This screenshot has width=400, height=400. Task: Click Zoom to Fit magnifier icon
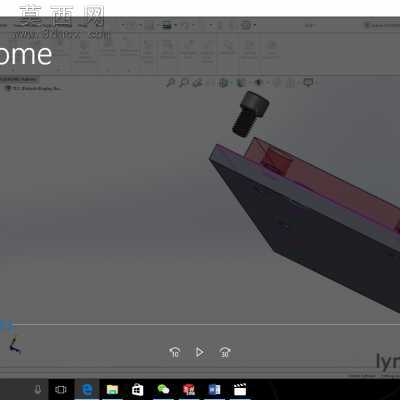pyautogui.click(x=170, y=82)
